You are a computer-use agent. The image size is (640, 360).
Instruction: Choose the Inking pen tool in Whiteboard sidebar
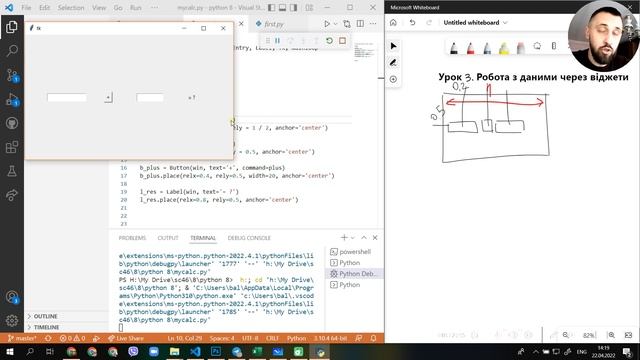(x=393, y=62)
